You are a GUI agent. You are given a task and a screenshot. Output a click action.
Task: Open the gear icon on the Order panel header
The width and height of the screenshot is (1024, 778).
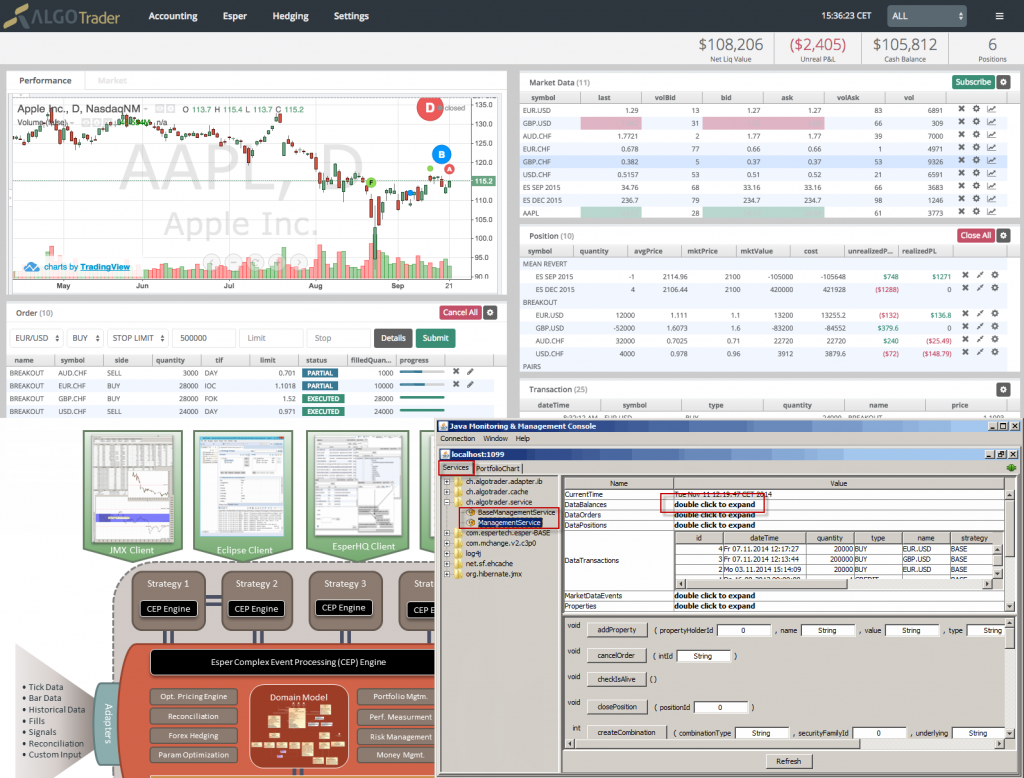click(487, 312)
